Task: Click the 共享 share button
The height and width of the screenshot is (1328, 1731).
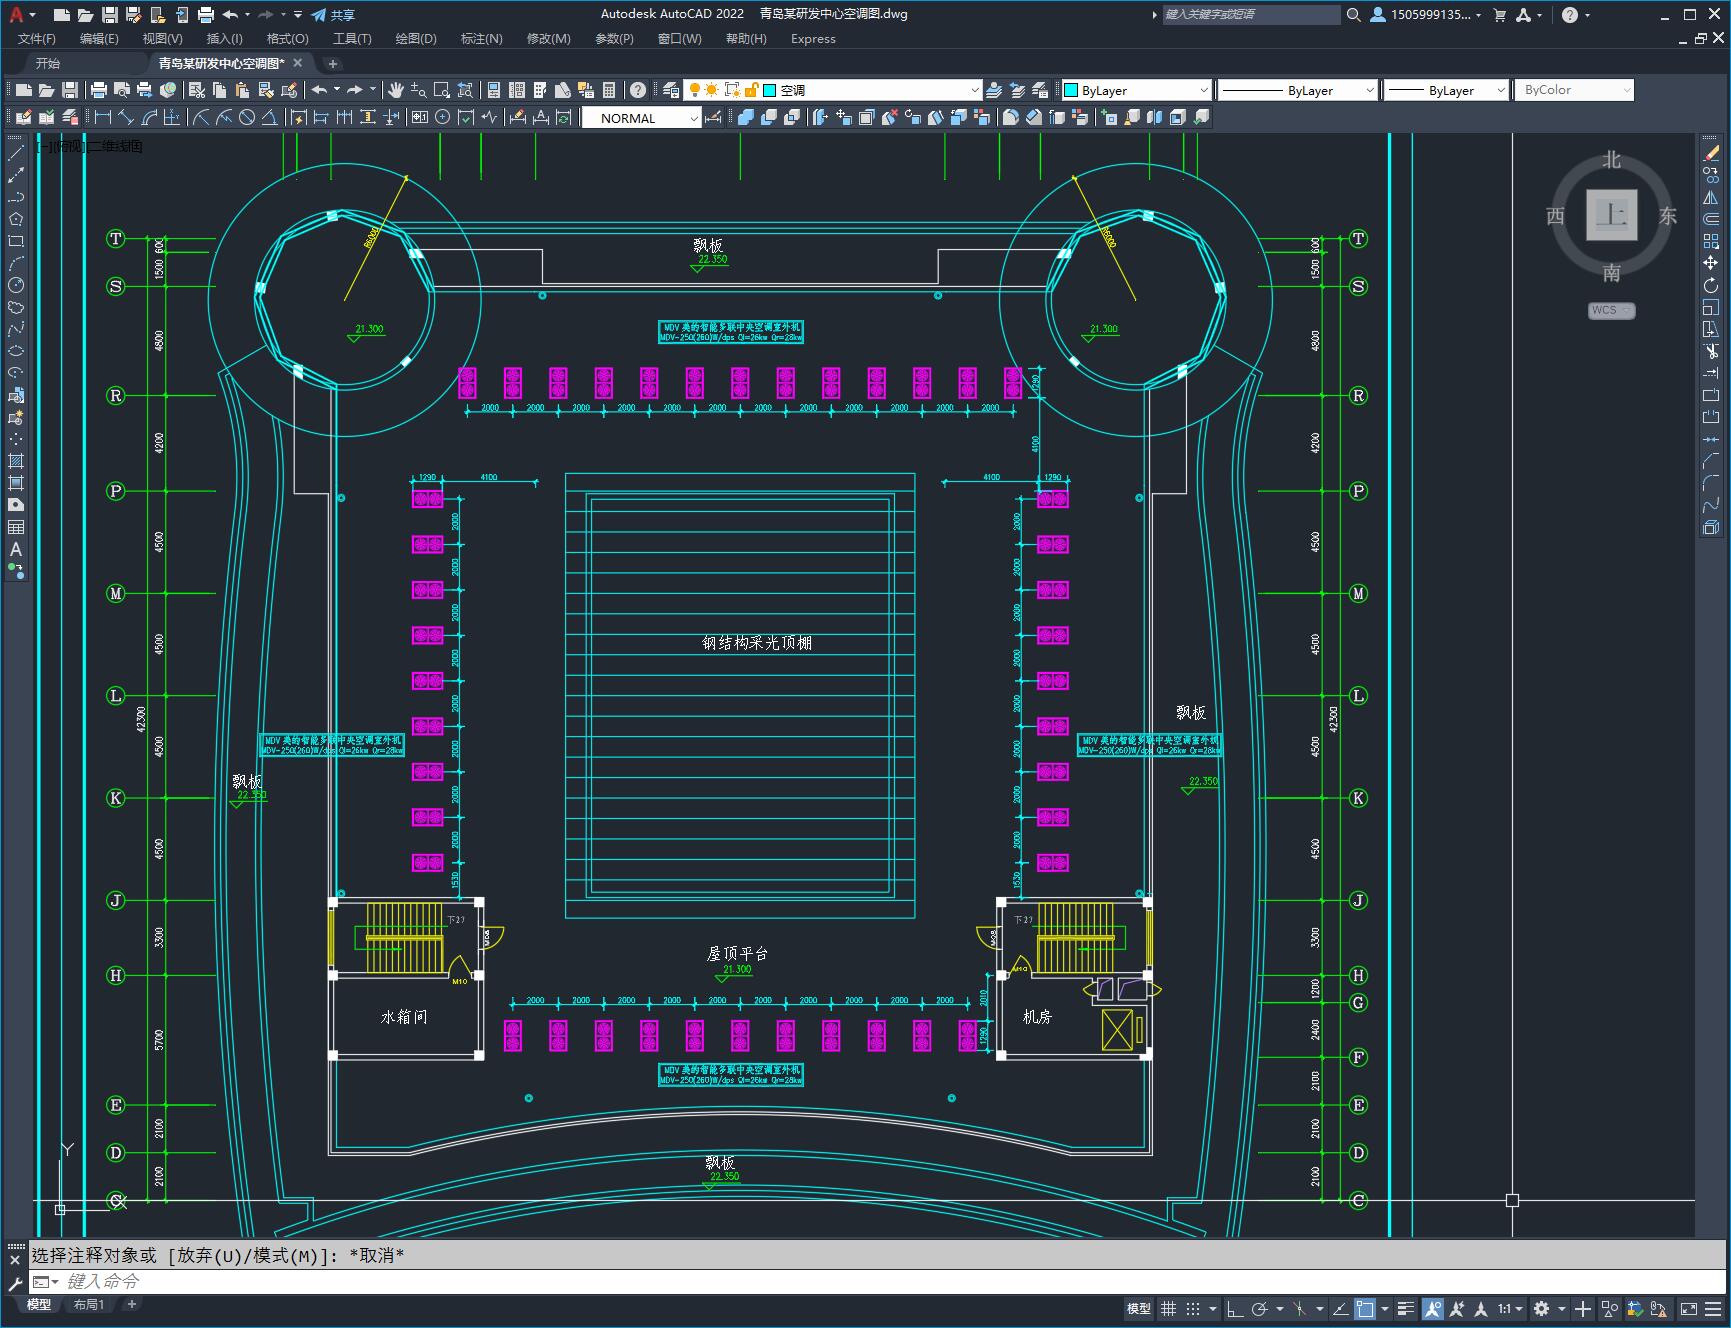Action: 334,15
